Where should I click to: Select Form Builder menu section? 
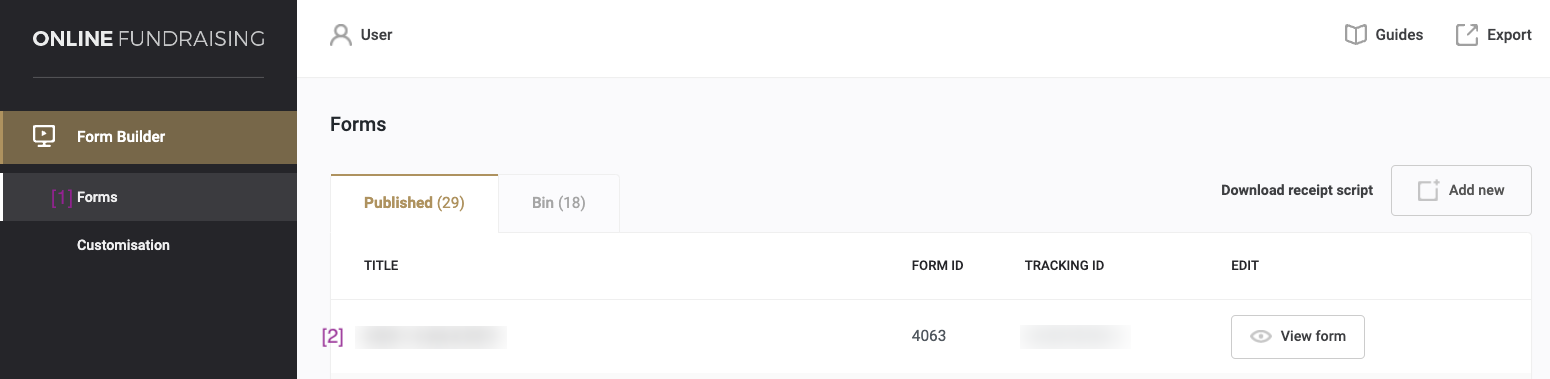148,137
